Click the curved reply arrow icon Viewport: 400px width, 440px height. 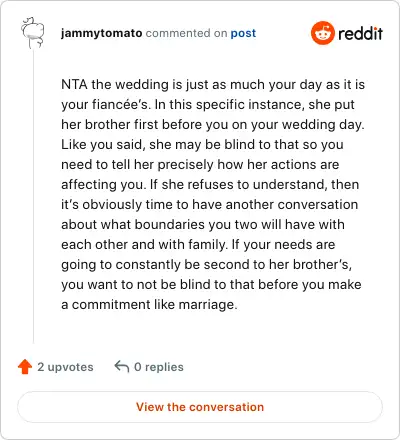click(122, 366)
